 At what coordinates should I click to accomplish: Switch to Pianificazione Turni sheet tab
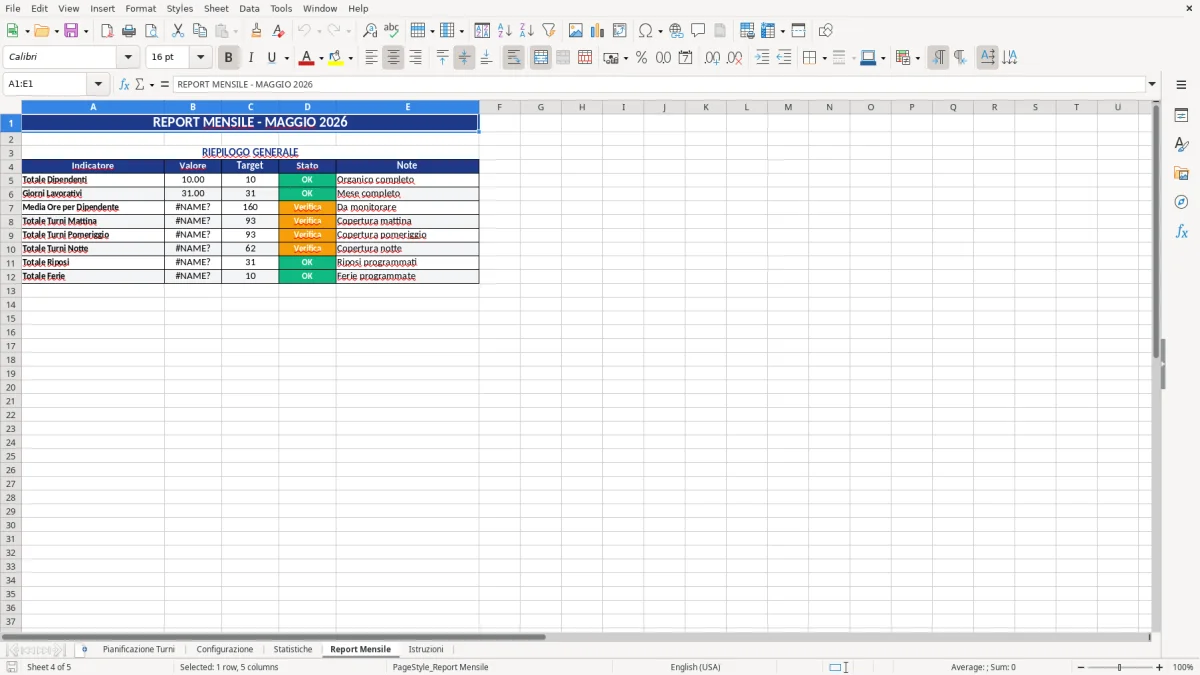[x=138, y=649]
